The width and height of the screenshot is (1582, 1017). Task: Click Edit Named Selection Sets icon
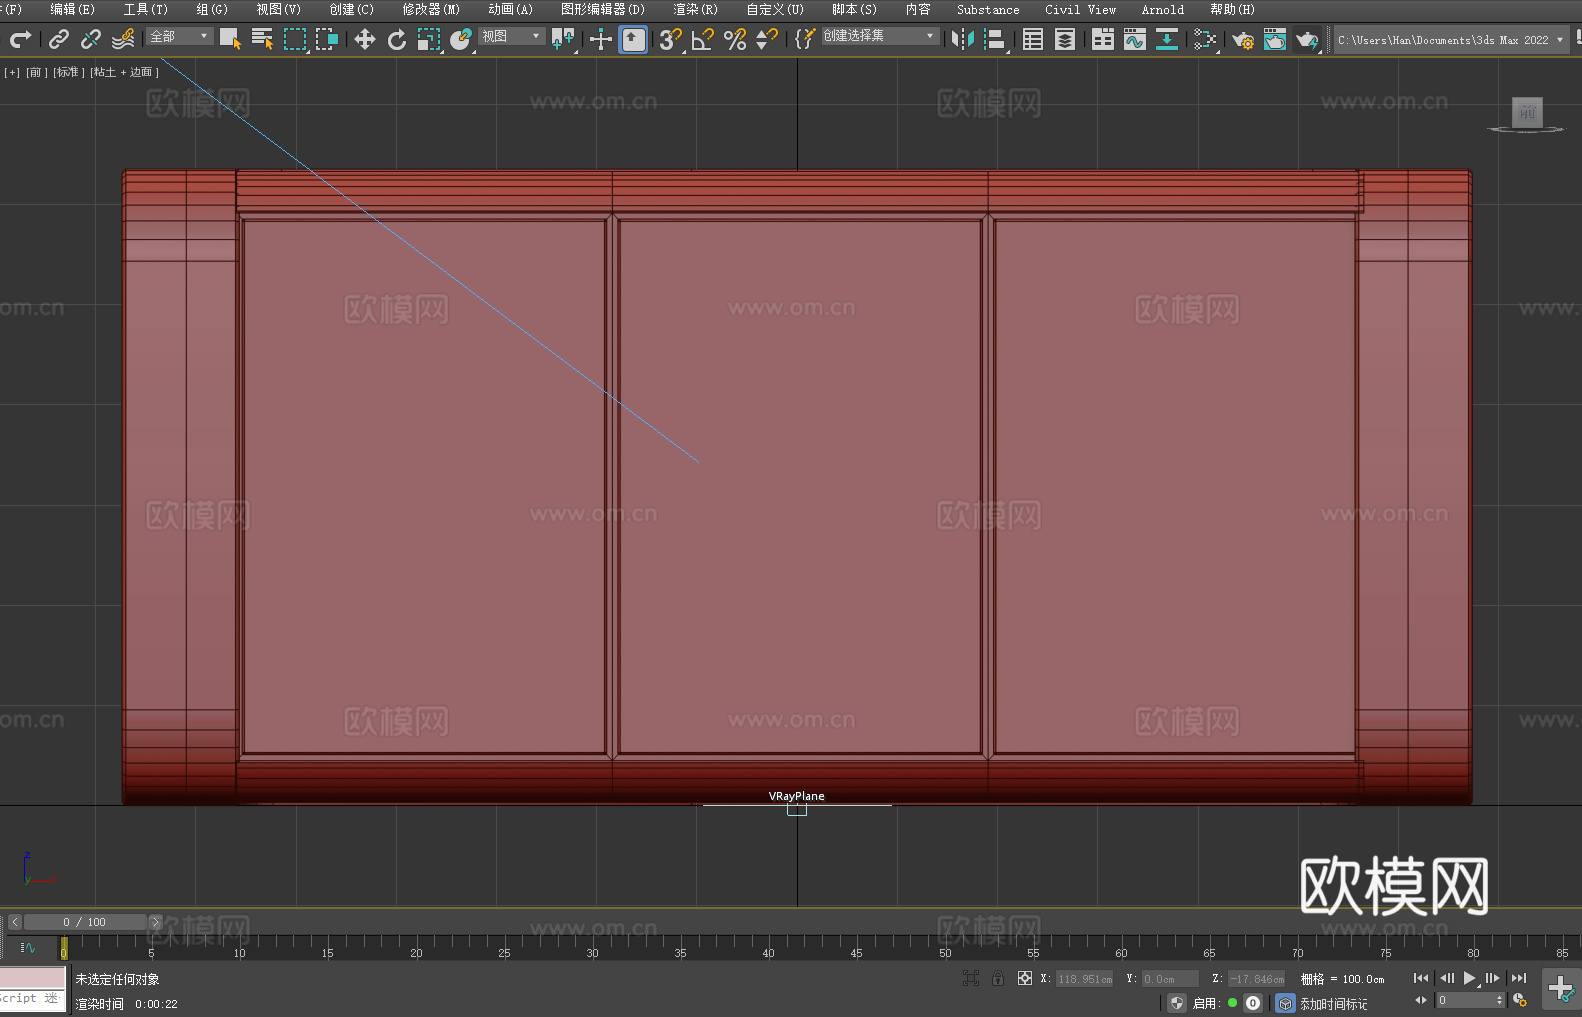pyautogui.click(x=805, y=39)
